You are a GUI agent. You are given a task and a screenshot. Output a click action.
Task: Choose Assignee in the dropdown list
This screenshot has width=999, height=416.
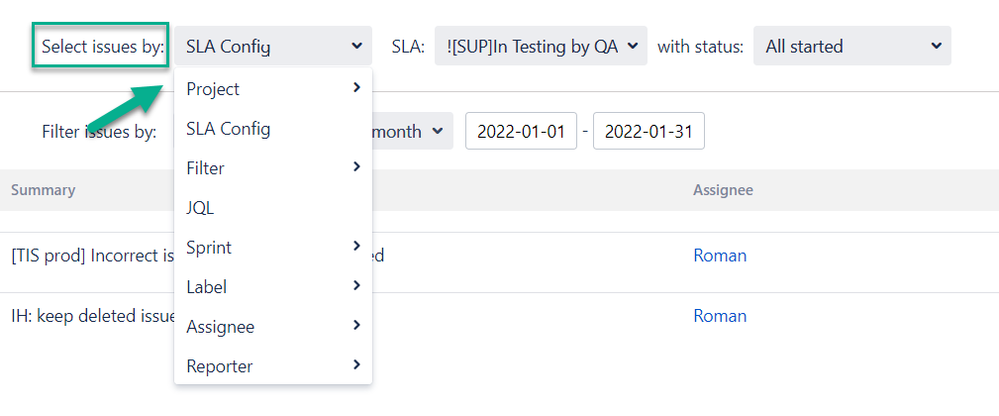click(220, 327)
